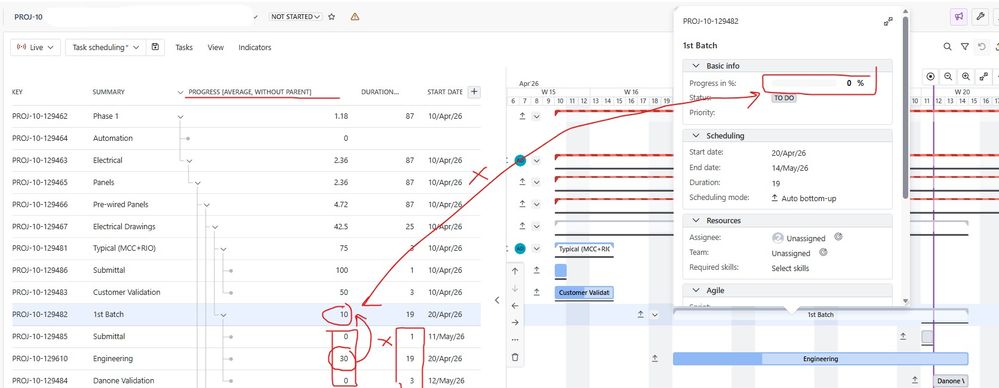Collapse the Phase 1 tree row
The image size is (999, 388).
tap(180, 117)
